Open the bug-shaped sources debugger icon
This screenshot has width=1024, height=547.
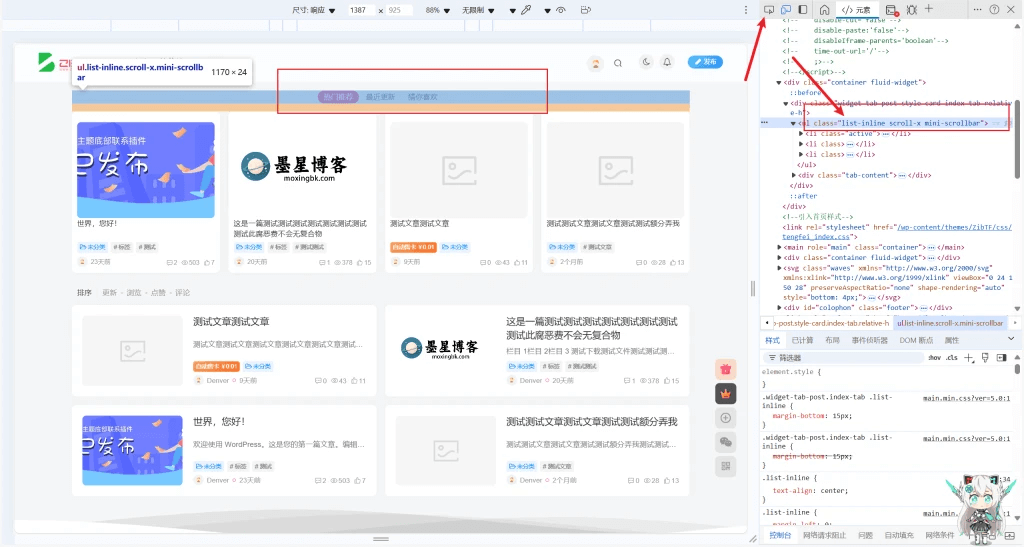point(912,10)
